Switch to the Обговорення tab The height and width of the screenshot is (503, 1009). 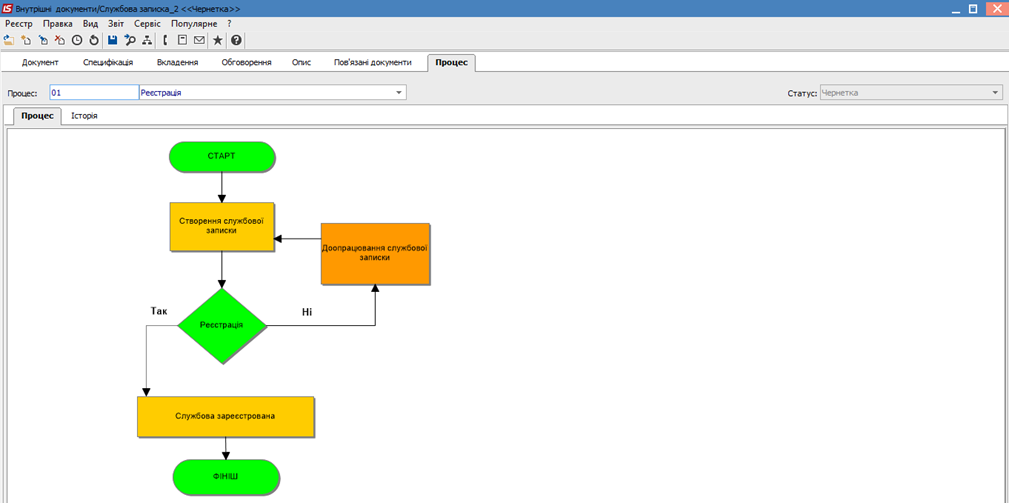click(x=246, y=62)
